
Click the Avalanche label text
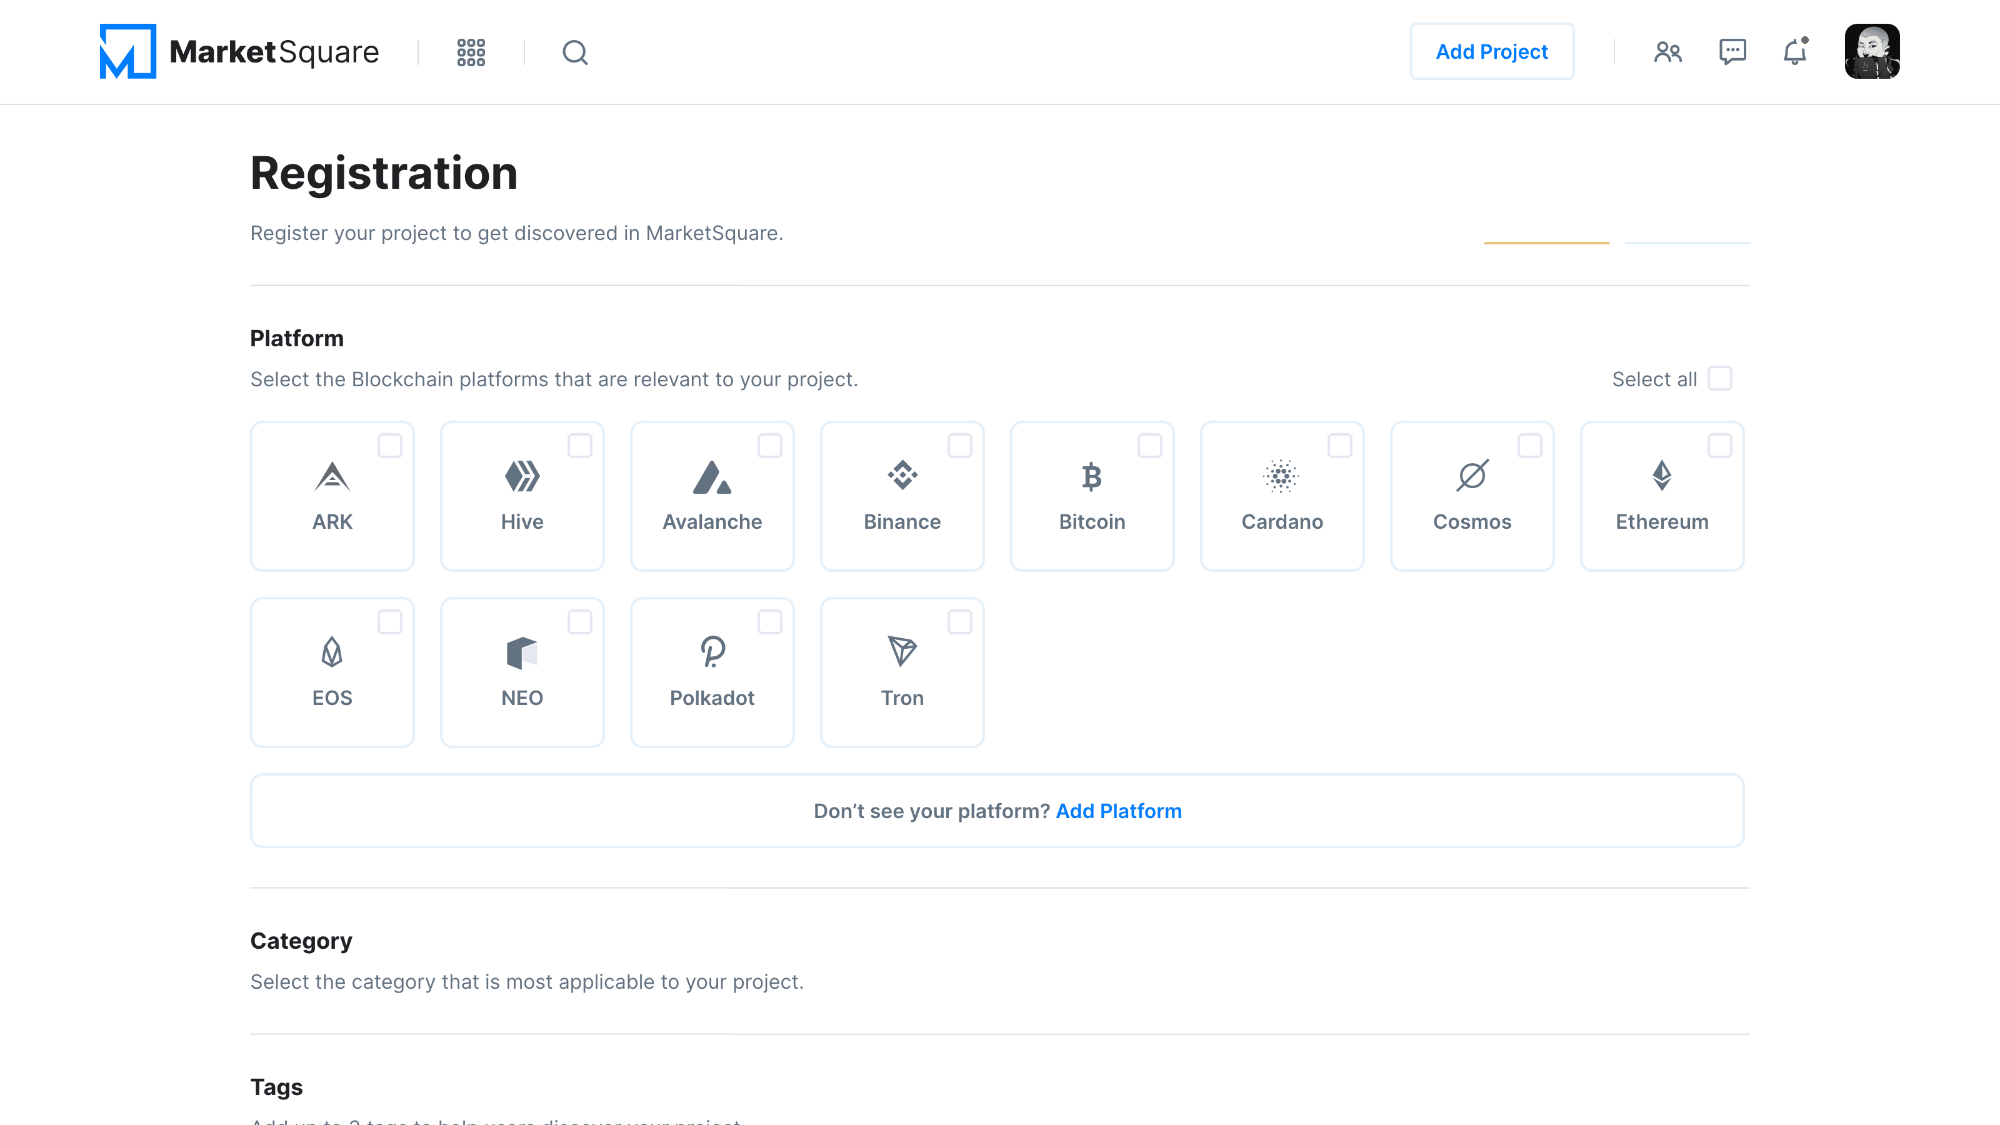click(712, 522)
